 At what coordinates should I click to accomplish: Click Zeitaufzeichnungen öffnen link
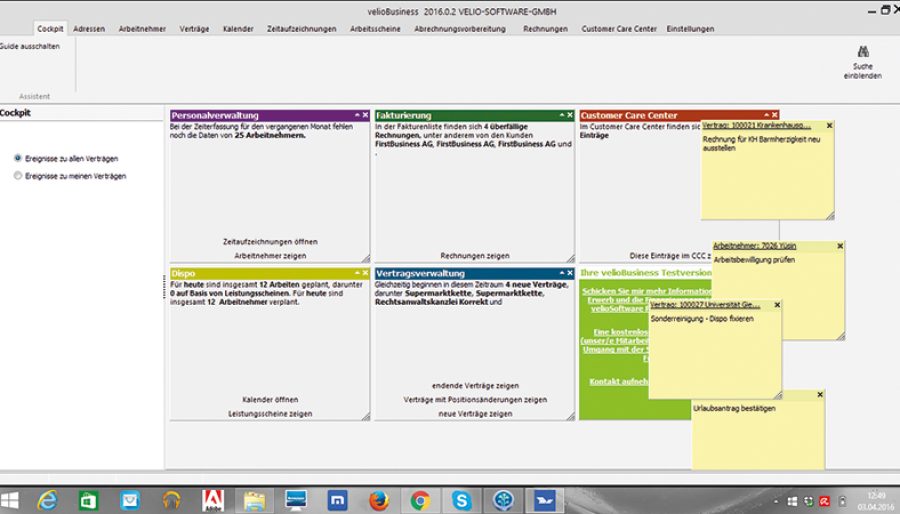point(270,242)
